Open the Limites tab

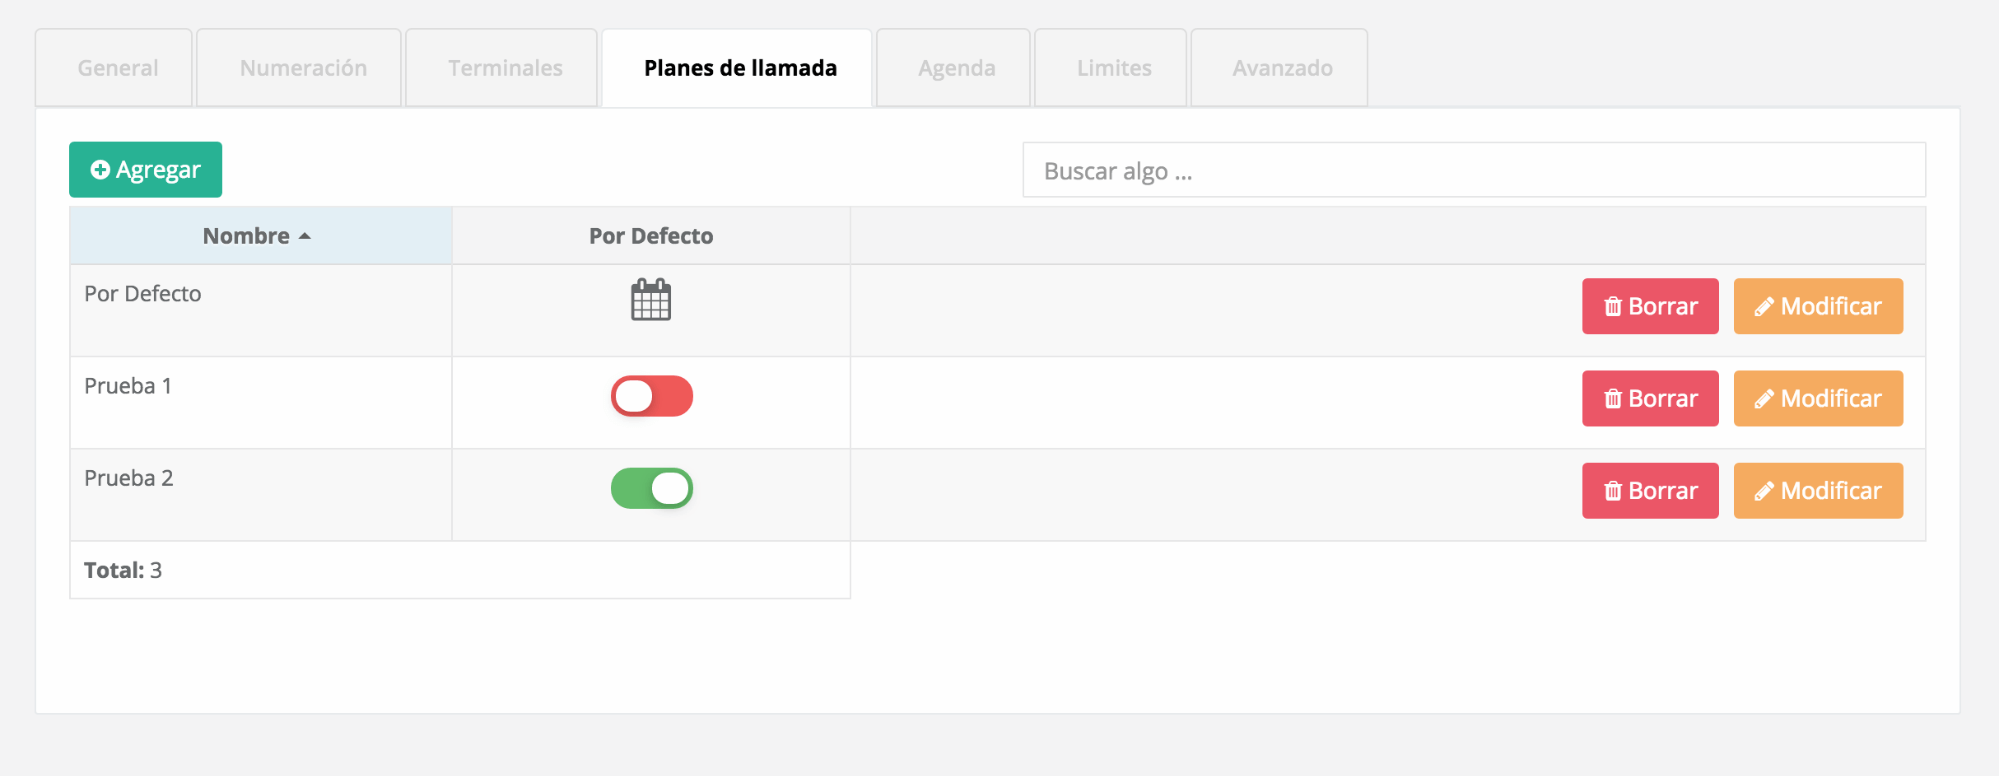coord(1114,68)
